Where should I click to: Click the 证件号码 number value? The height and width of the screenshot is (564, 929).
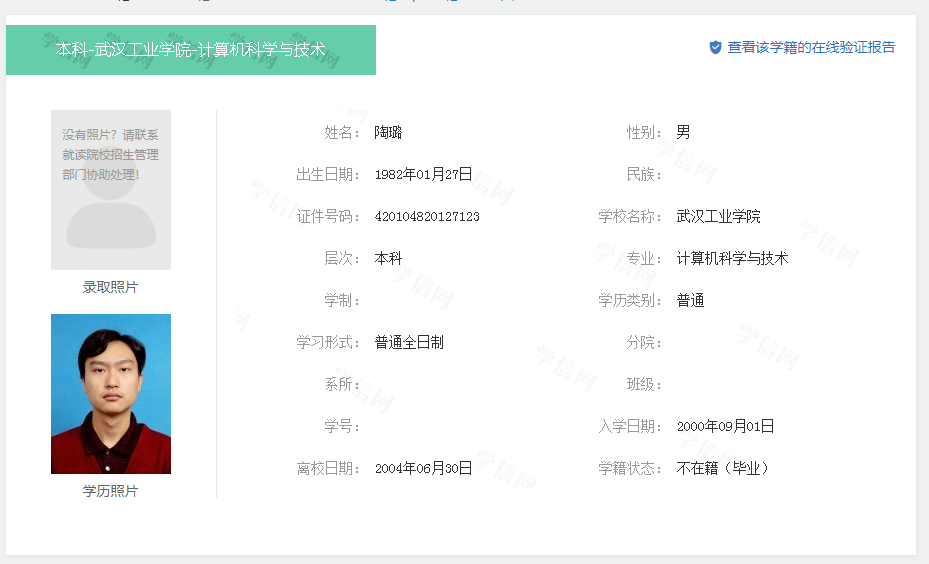(x=427, y=216)
